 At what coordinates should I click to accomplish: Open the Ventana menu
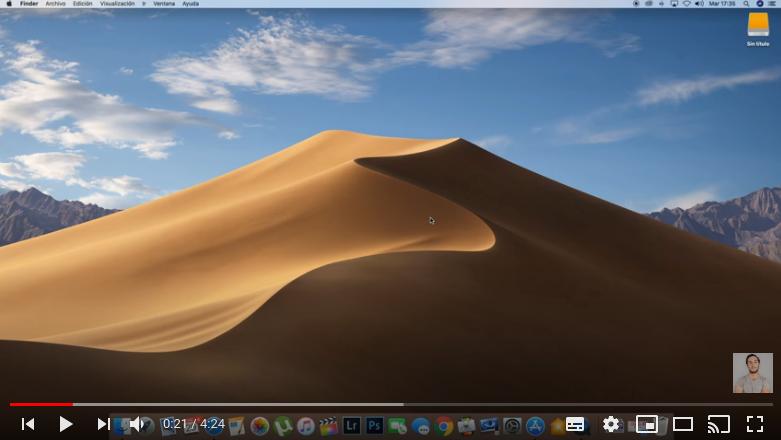pos(164,3)
